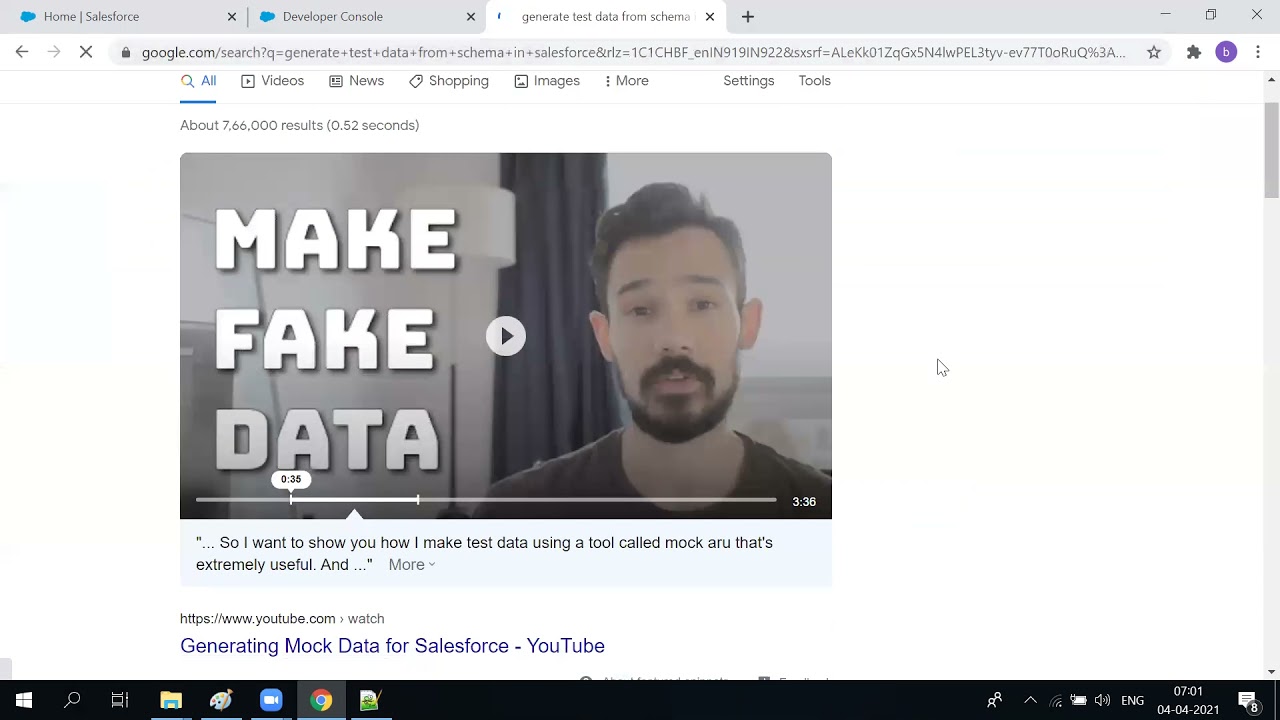View the site lock info icon
This screenshot has width=1280, height=720.
tap(125, 52)
